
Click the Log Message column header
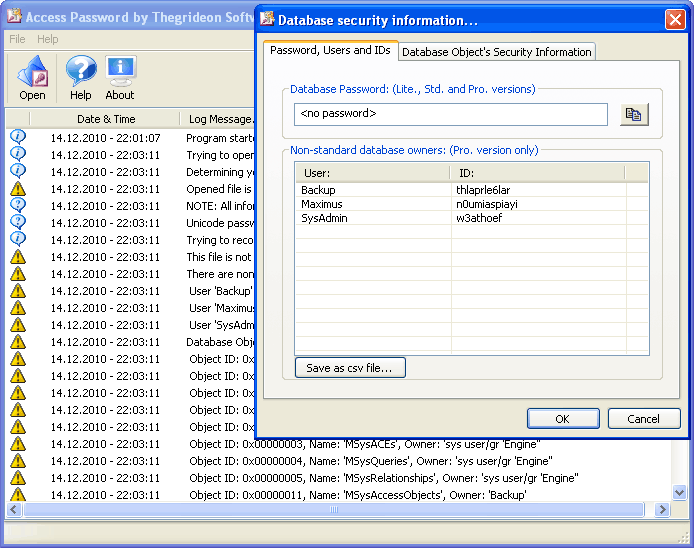click(218, 119)
